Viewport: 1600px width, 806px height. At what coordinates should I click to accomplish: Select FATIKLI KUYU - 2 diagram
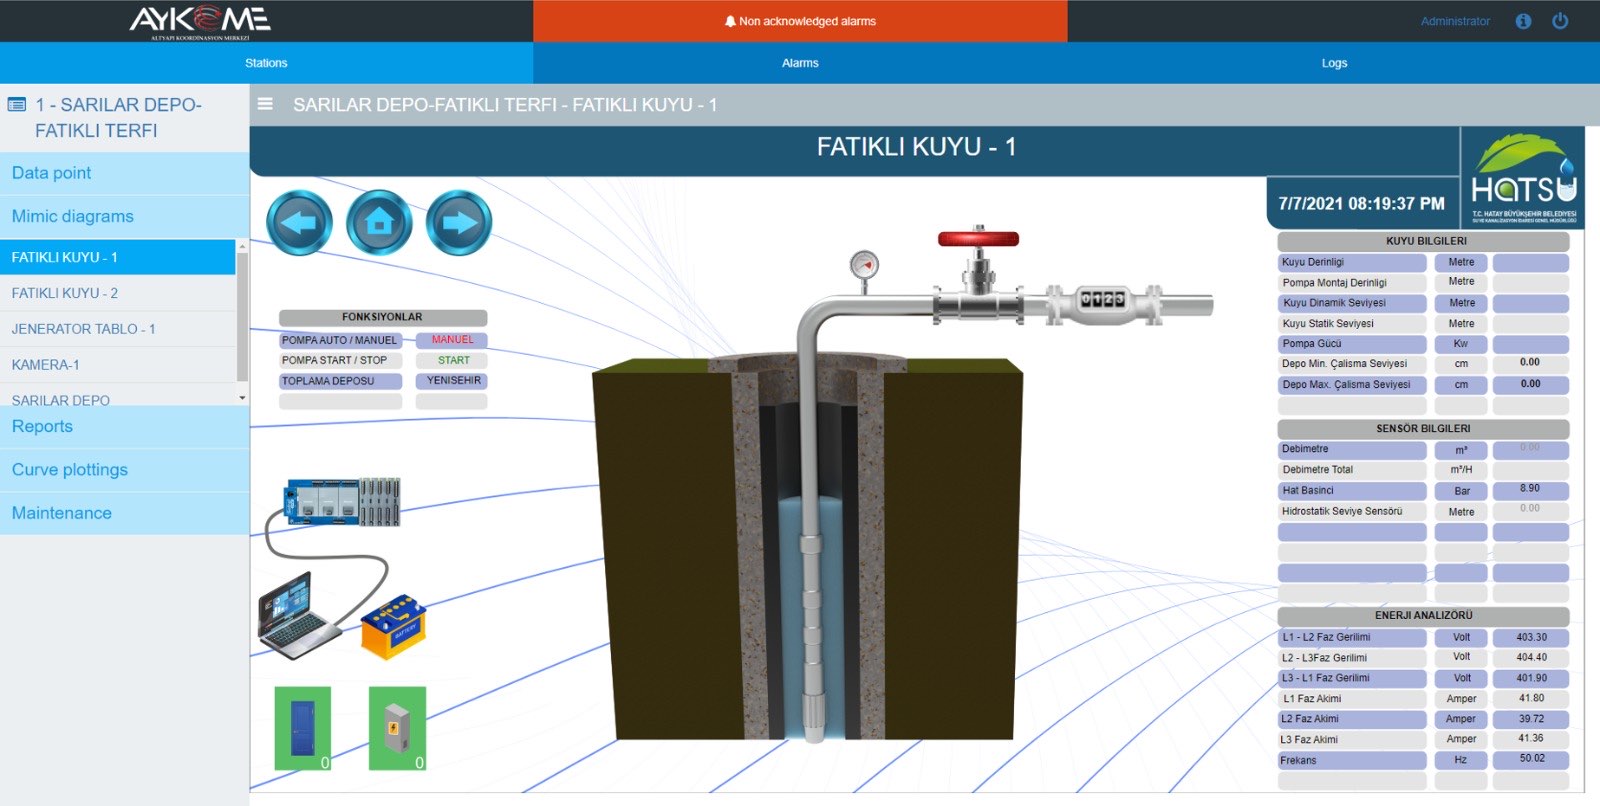point(118,293)
